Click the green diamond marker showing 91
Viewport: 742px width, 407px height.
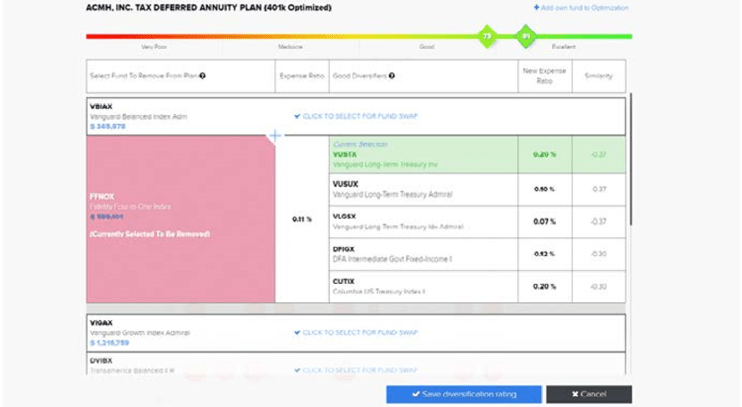click(x=526, y=37)
